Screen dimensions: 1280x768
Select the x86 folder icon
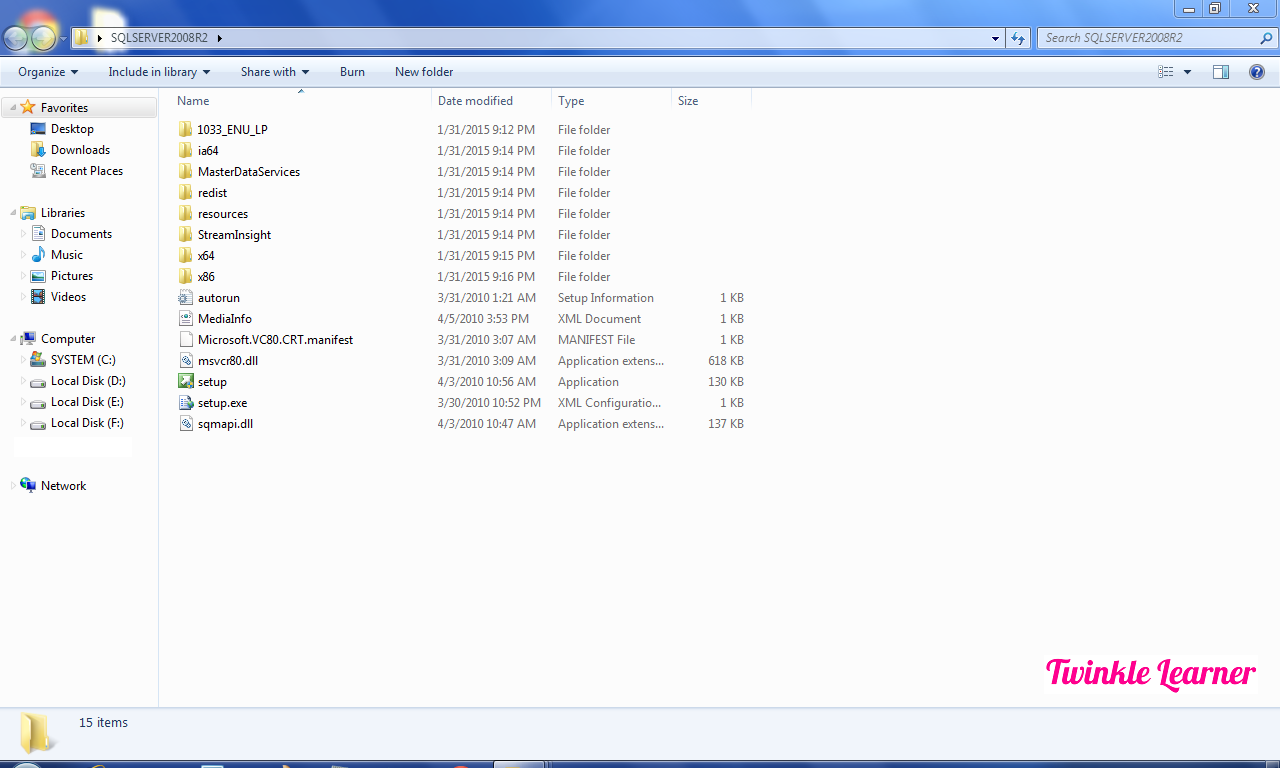pyautogui.click(x=185, y=277)
